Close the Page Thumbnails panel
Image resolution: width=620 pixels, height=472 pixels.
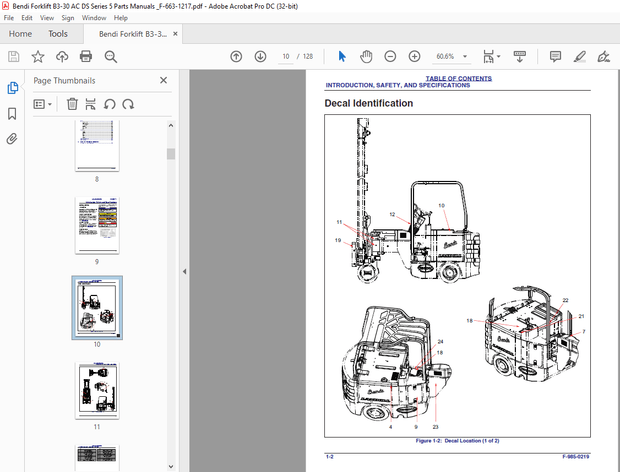163,80
